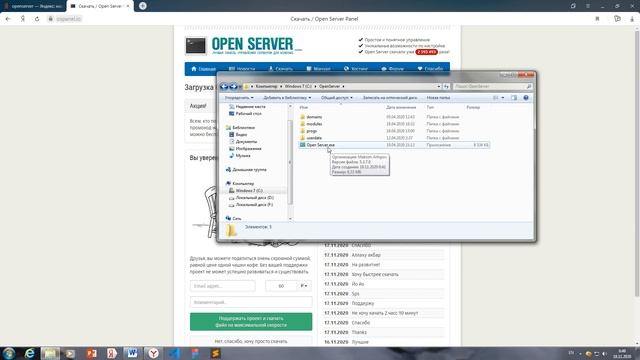This screenshot has width=640, height=360.
Task: Sort by Имя column header
Action: pos(304,107)
